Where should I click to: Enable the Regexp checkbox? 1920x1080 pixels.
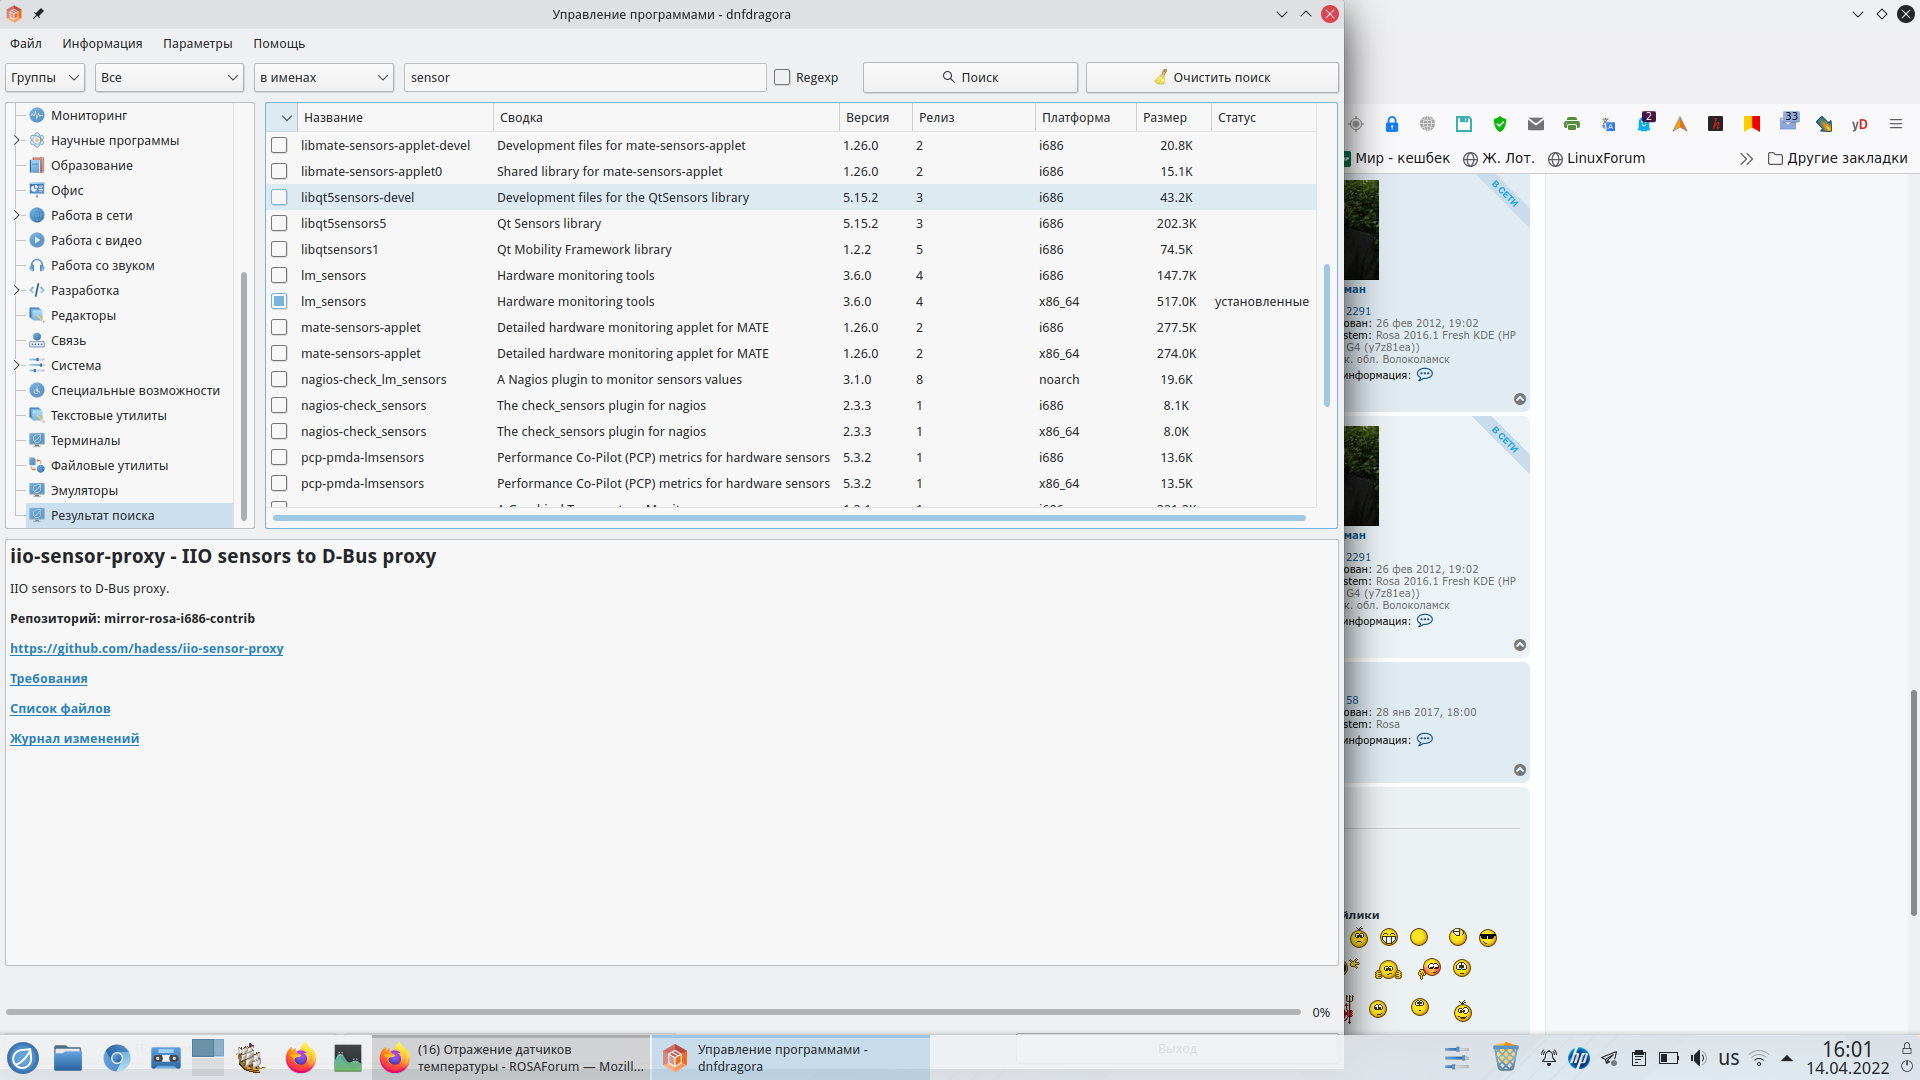(782, 77)
